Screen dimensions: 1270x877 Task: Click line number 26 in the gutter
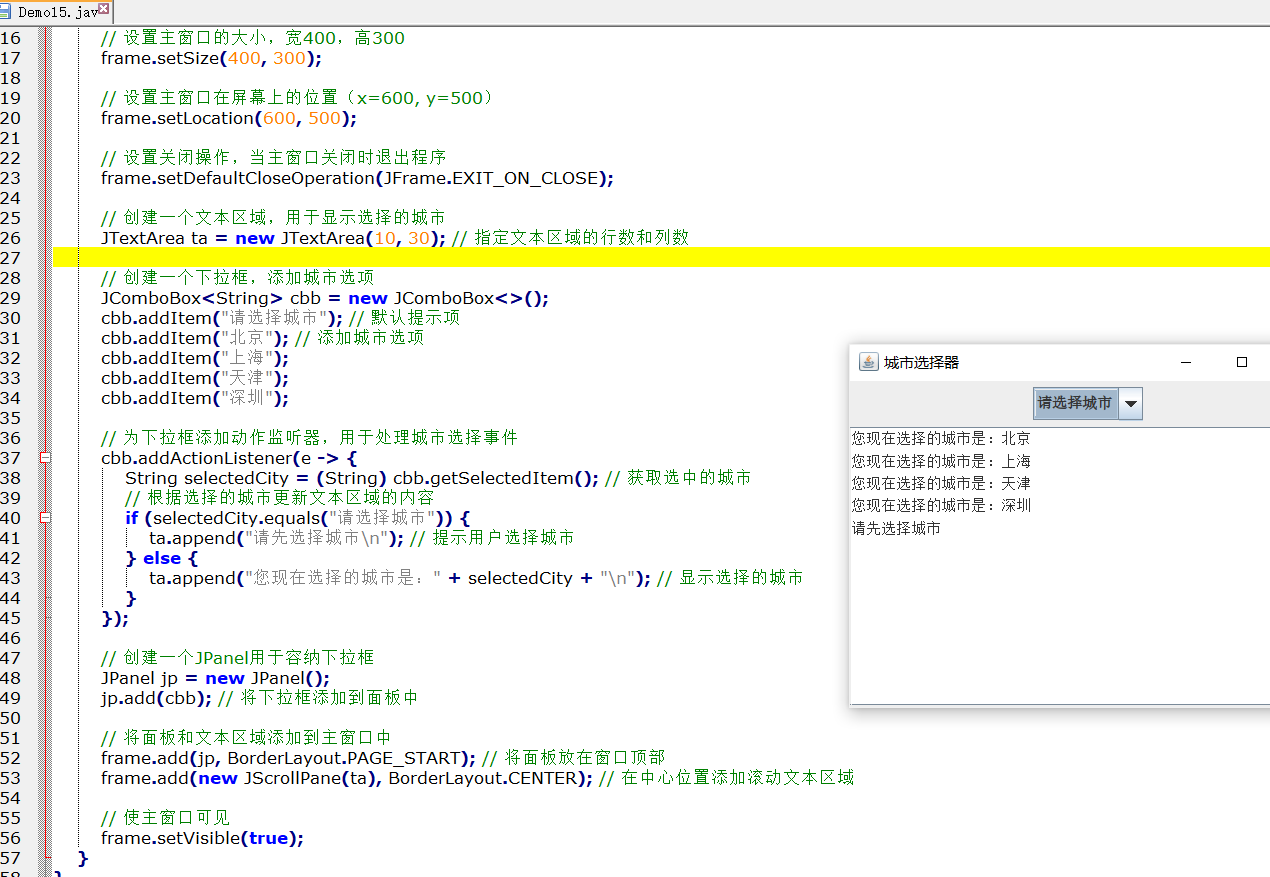coord(11,238)
